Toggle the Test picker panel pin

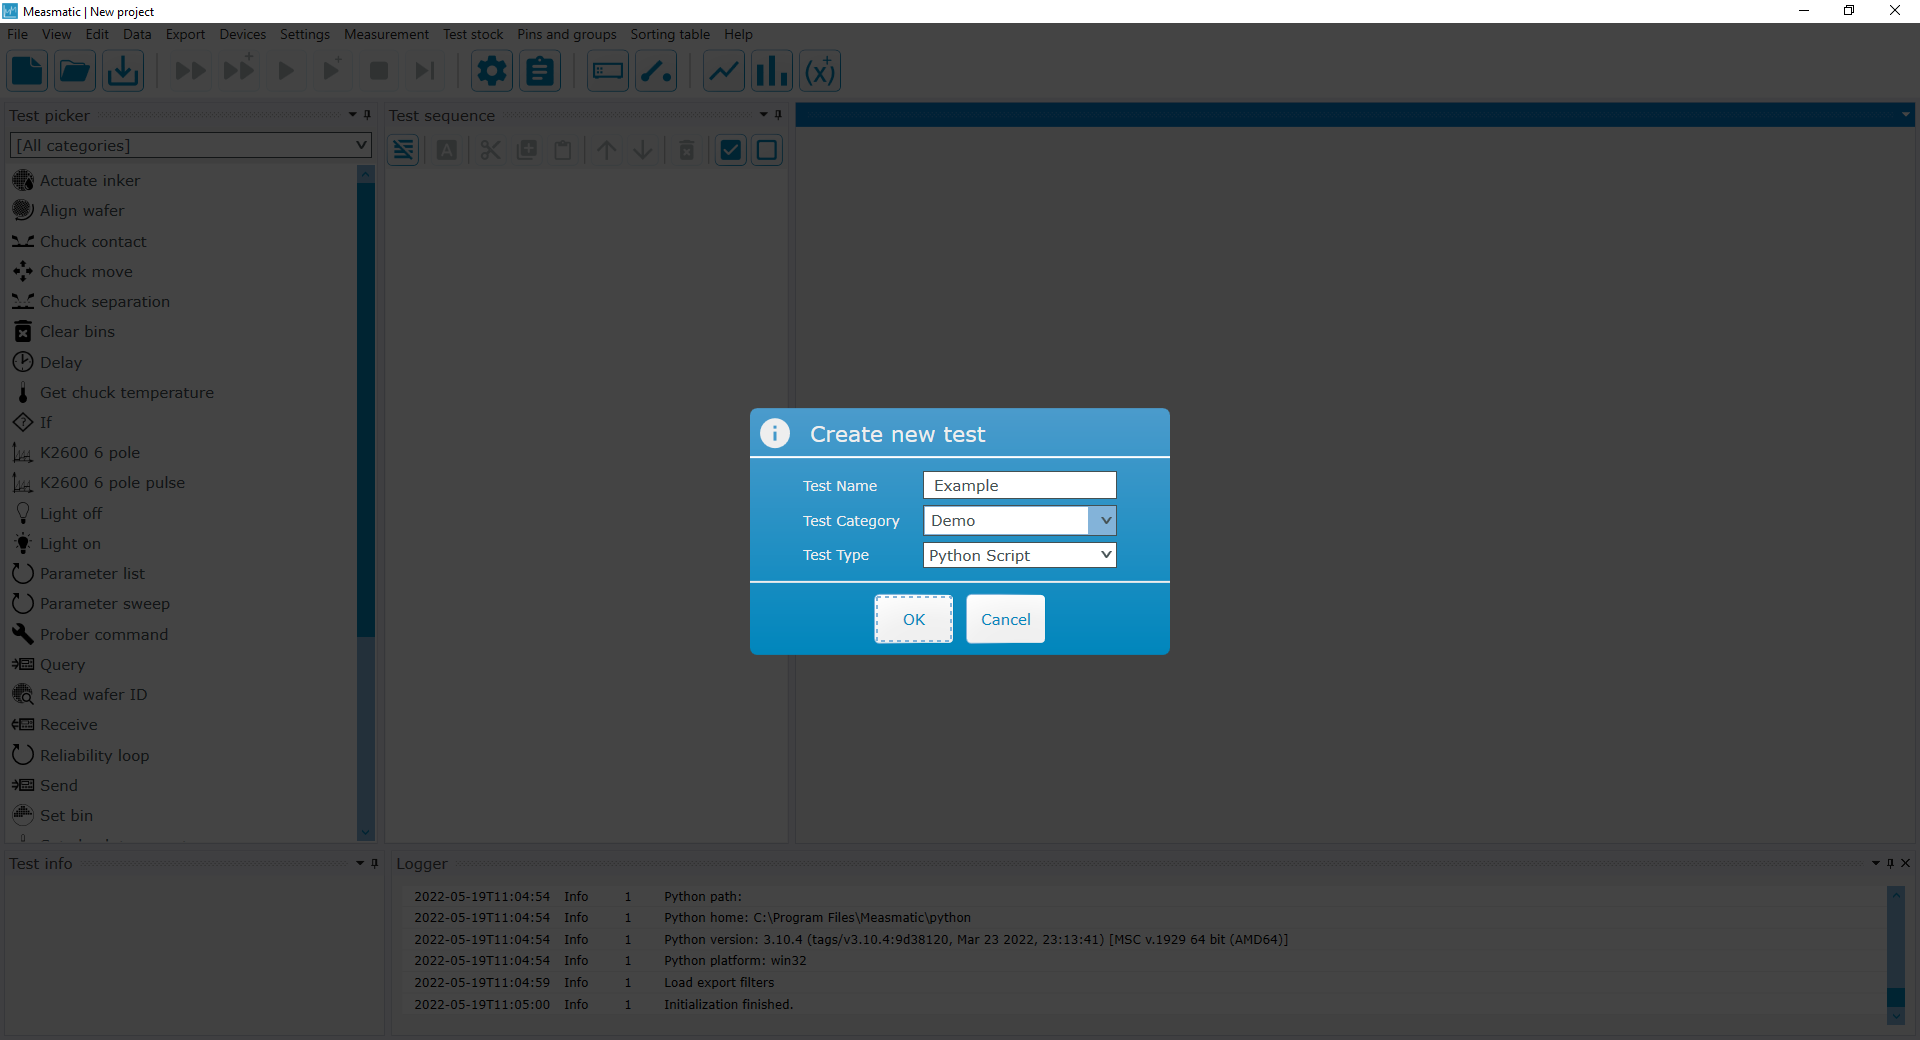point(367,115)
